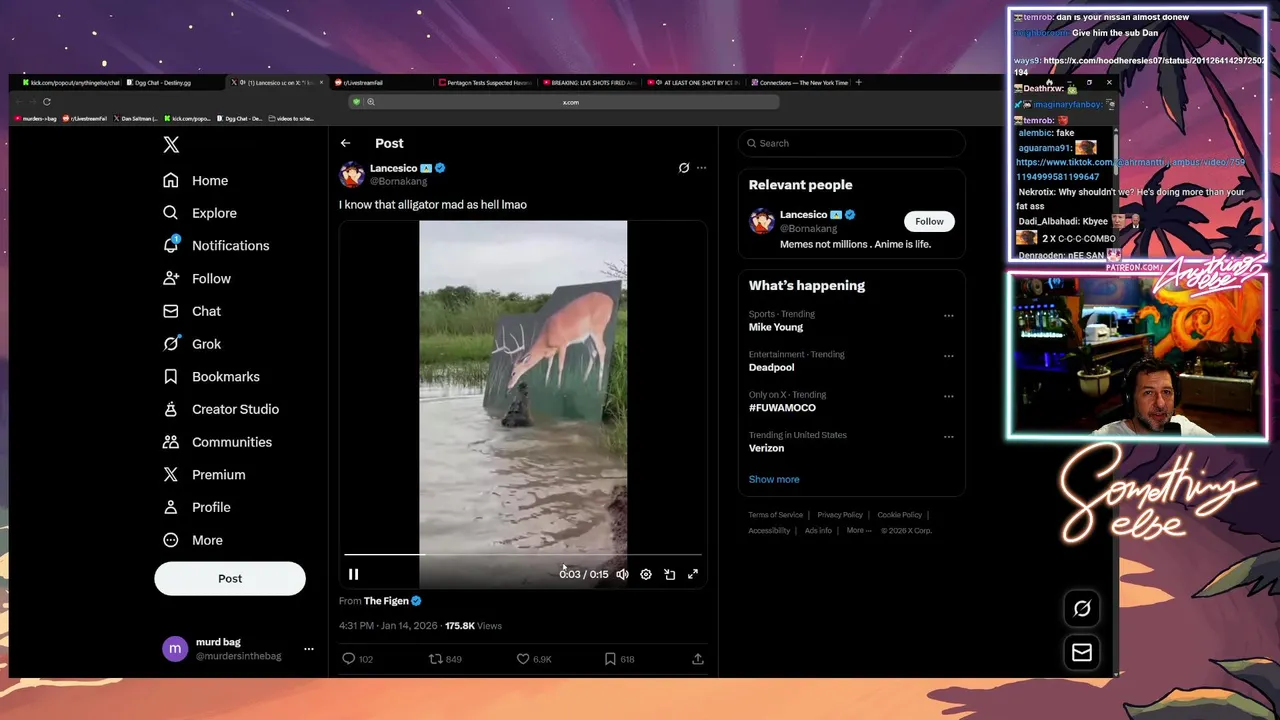Viewport: 1280px width, 720px height.
Task: Open a new browser tab
Action: (x=858, y=82)
